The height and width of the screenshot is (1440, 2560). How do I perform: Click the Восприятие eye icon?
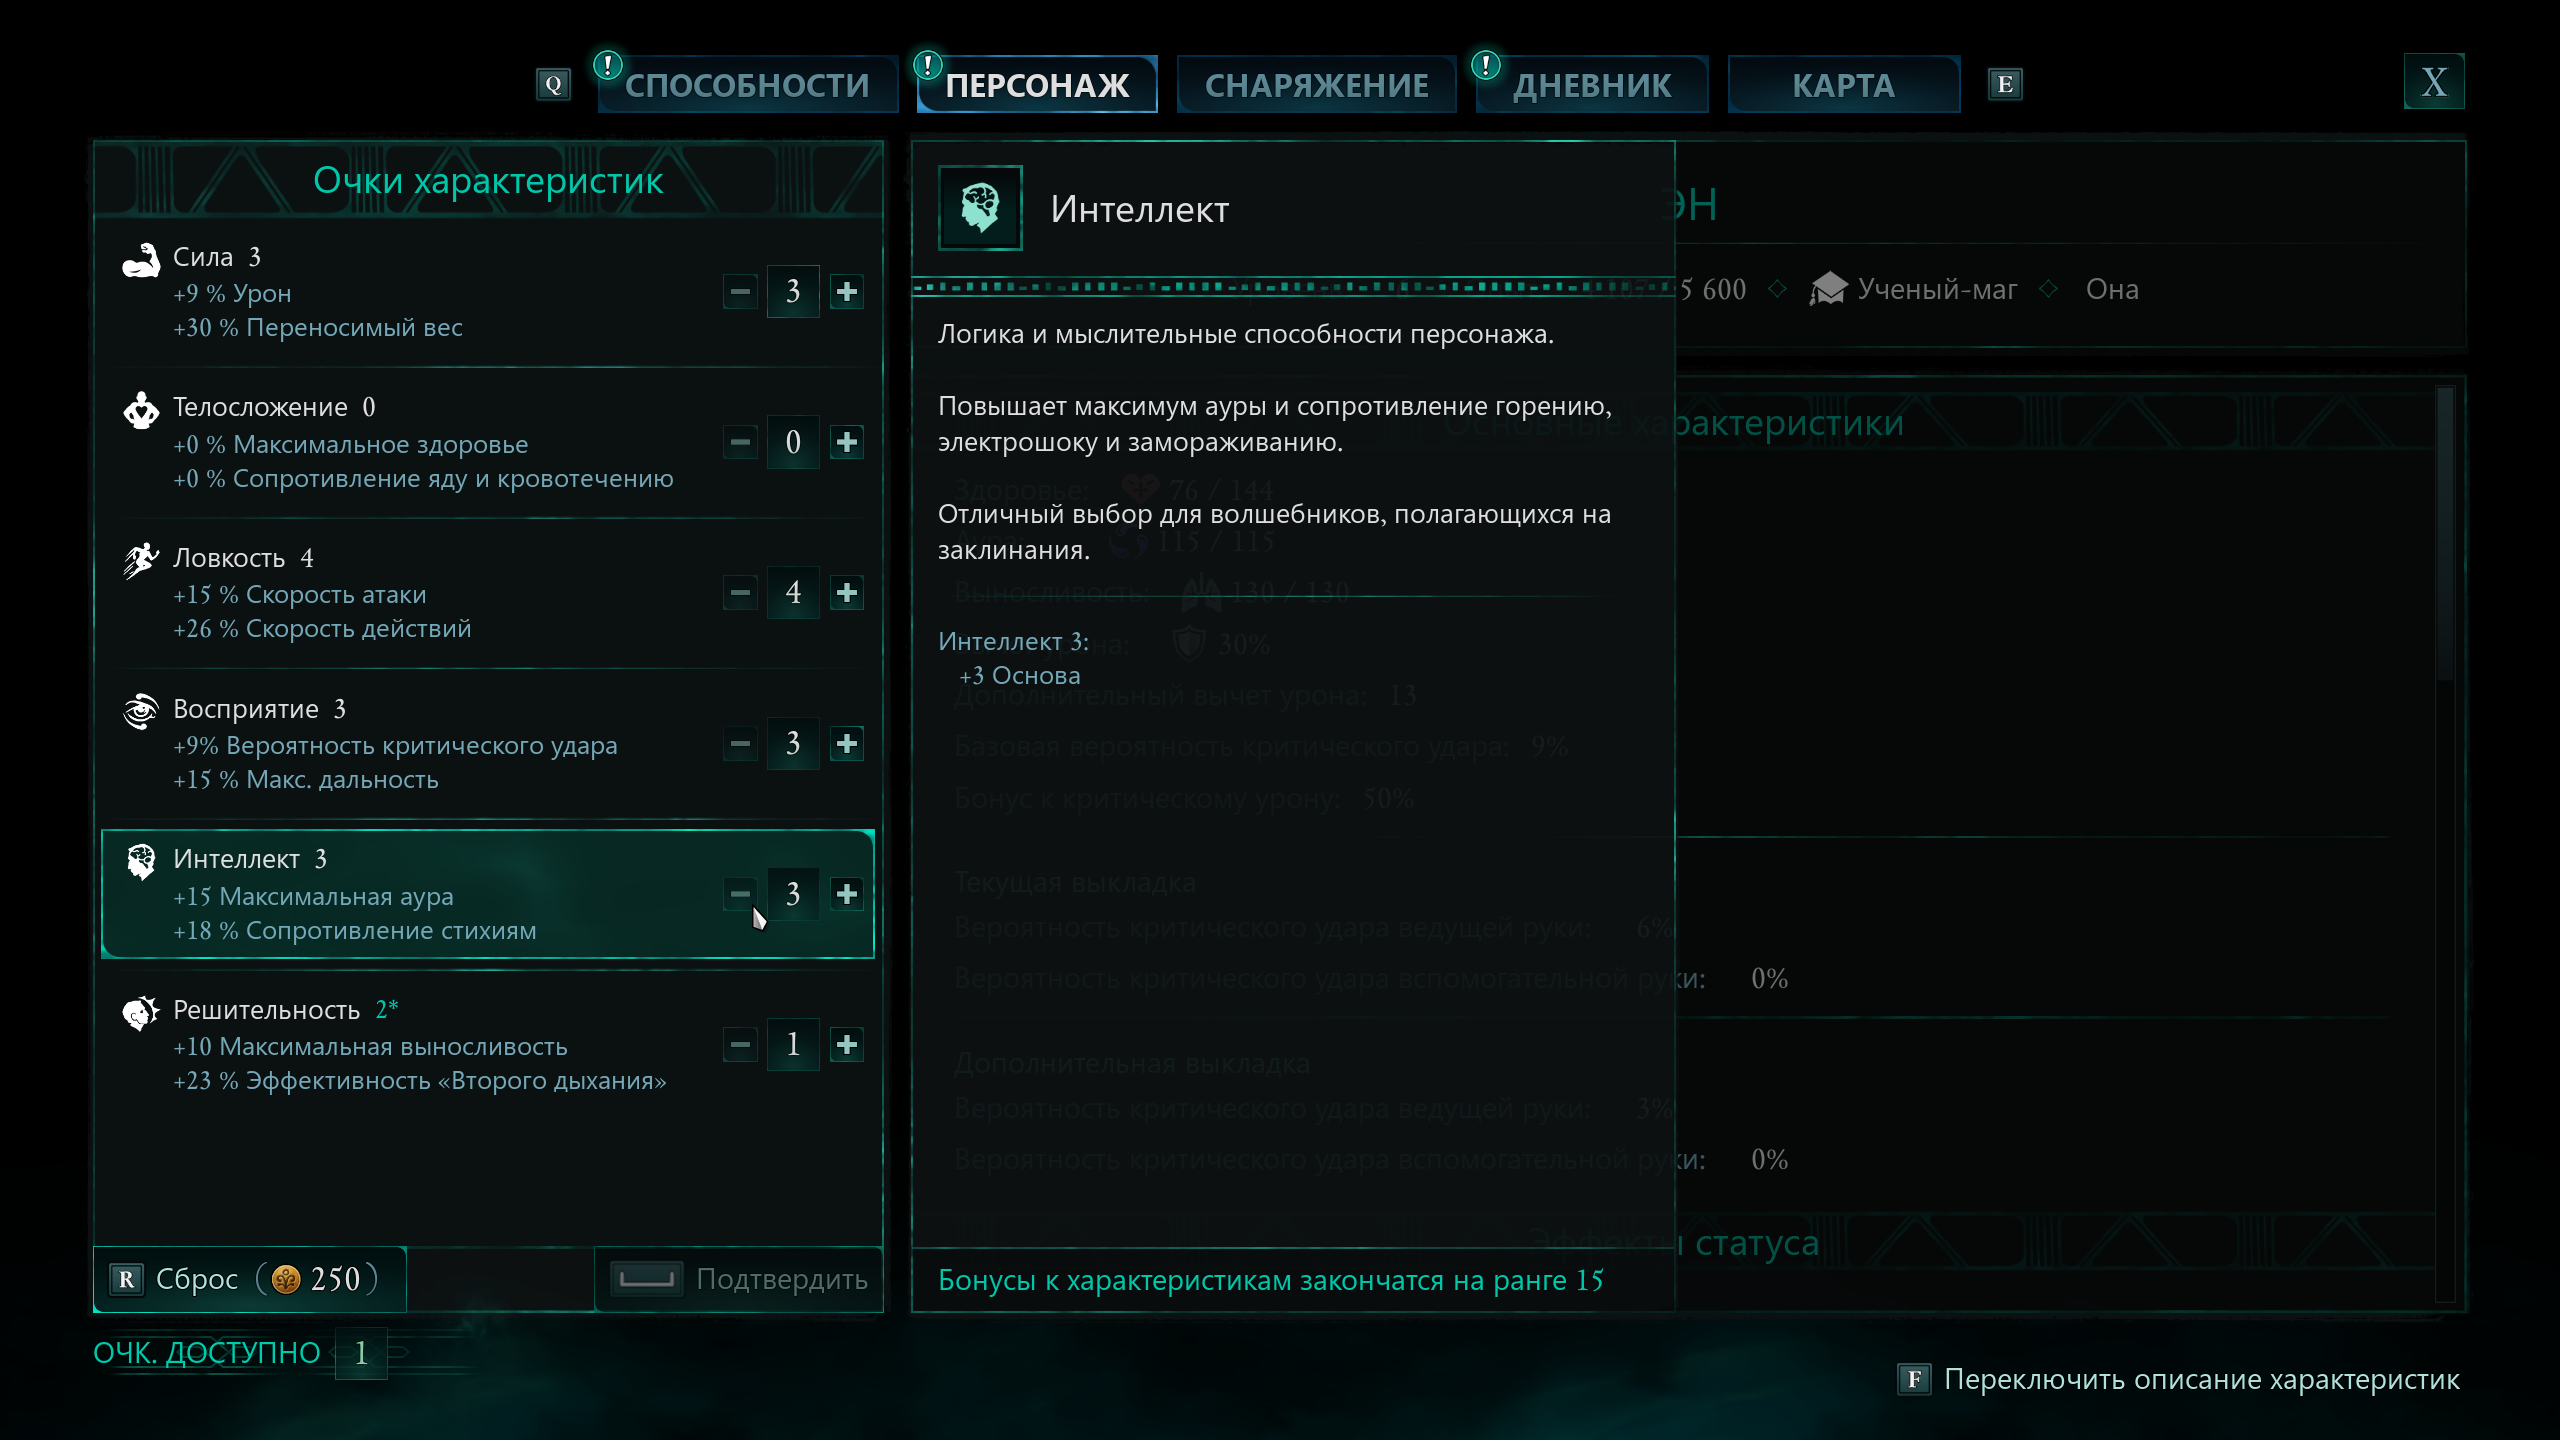141,711
